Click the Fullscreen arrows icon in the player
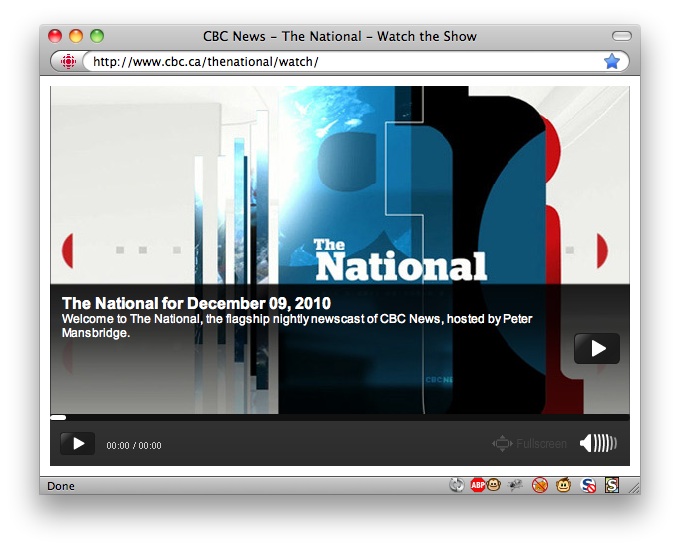Image resolution: width=680 pixels, height=549 pixels. (x=502, y=443)
